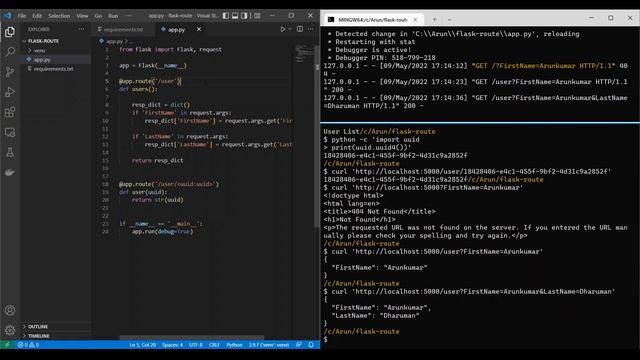Open notifications bell in status bar
Viewport: 640px width, 360px height.
coord(311,345)
